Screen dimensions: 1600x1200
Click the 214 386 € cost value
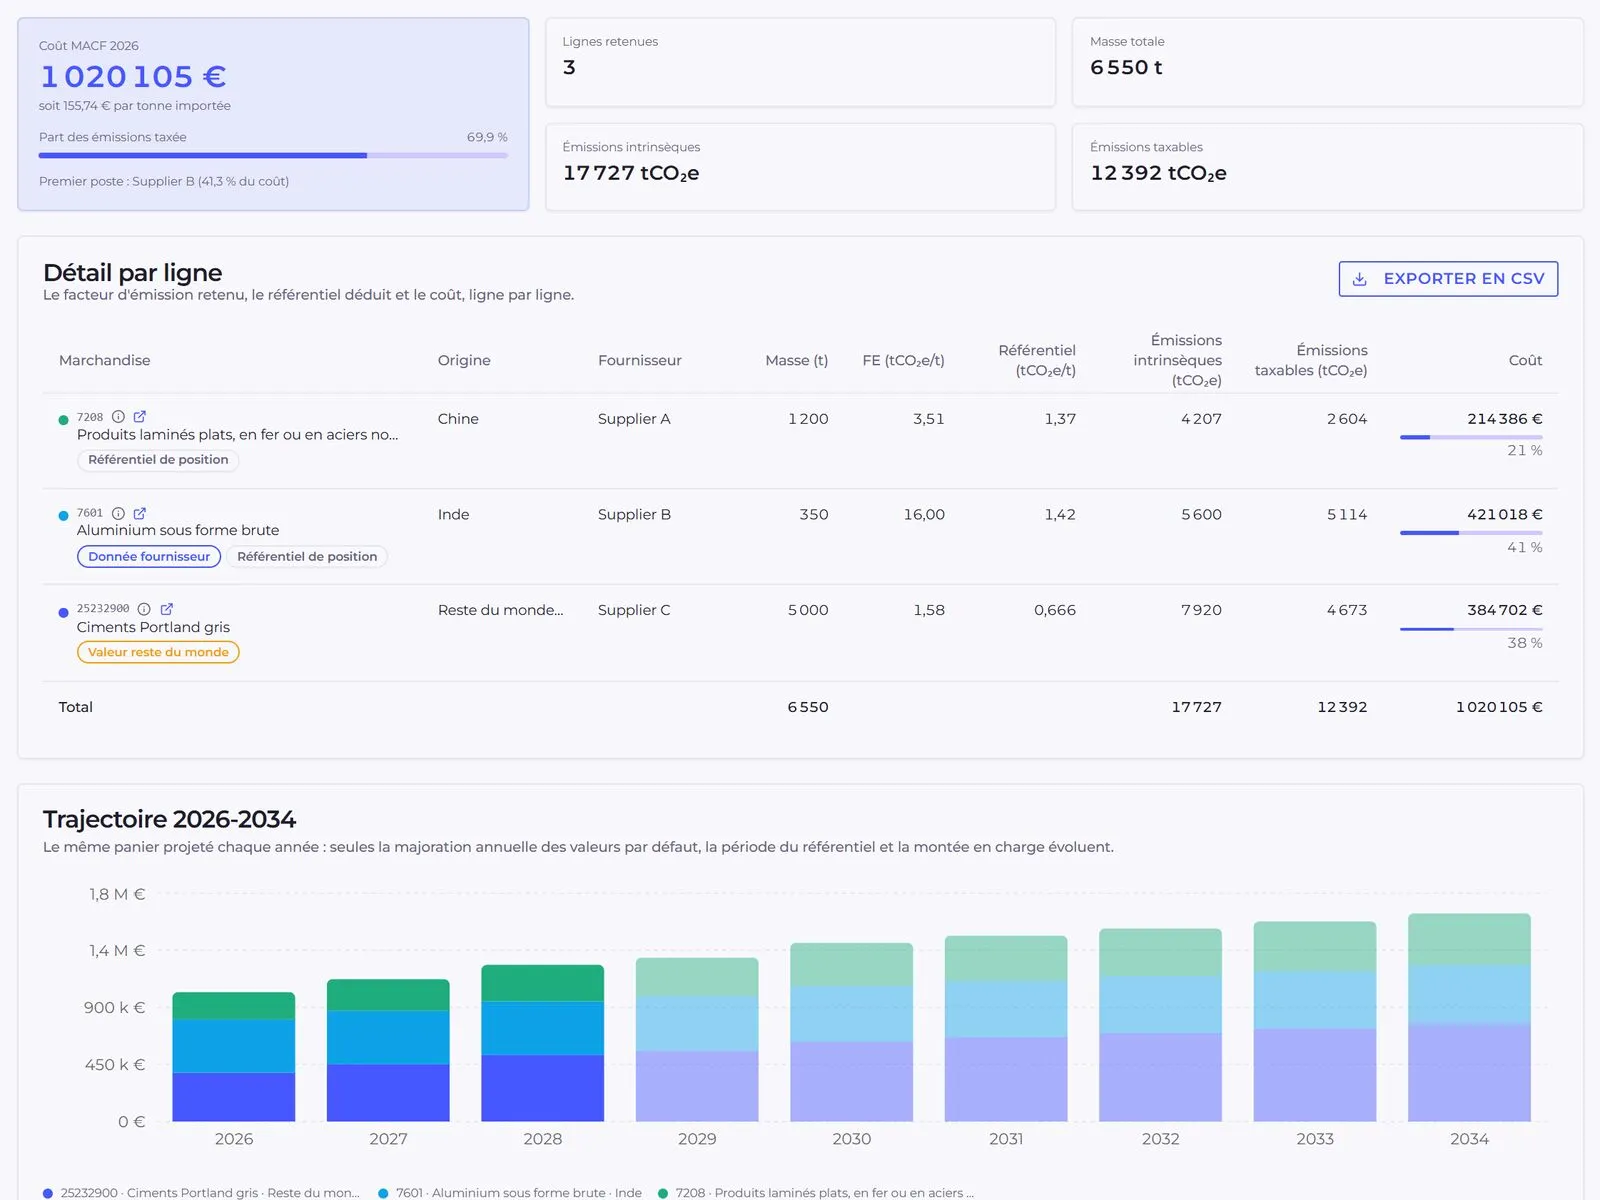1504,419
